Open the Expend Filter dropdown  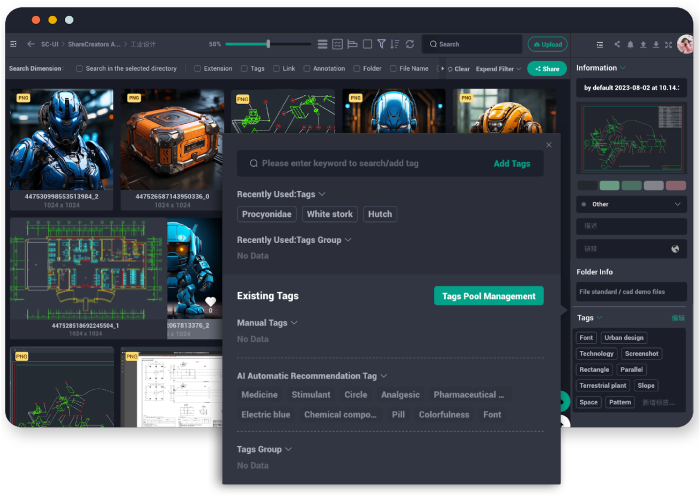point(498,69)
